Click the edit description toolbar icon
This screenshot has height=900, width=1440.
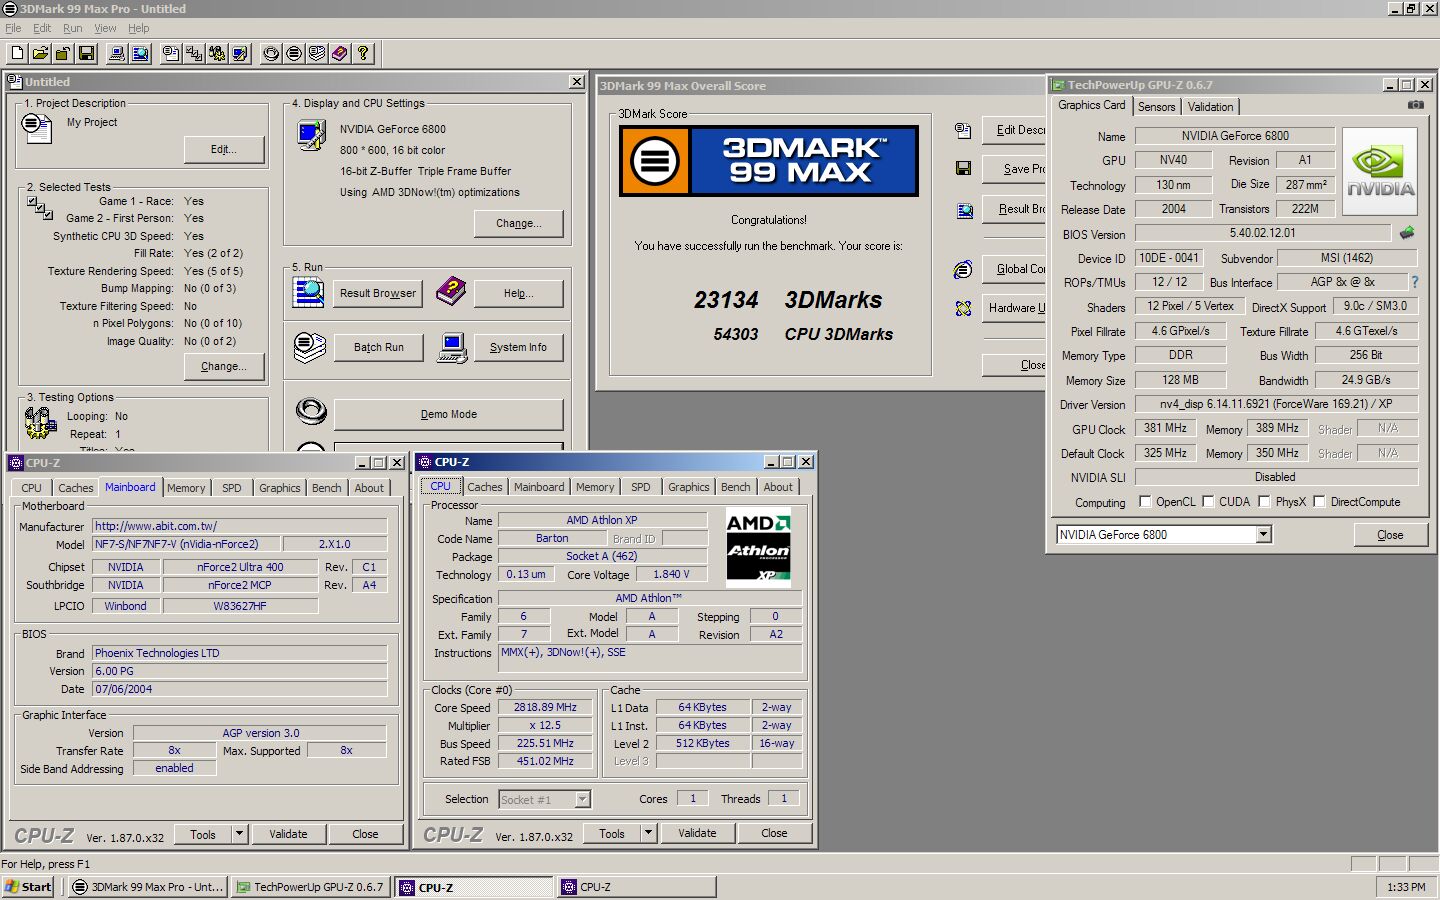(x=171, y=53)
